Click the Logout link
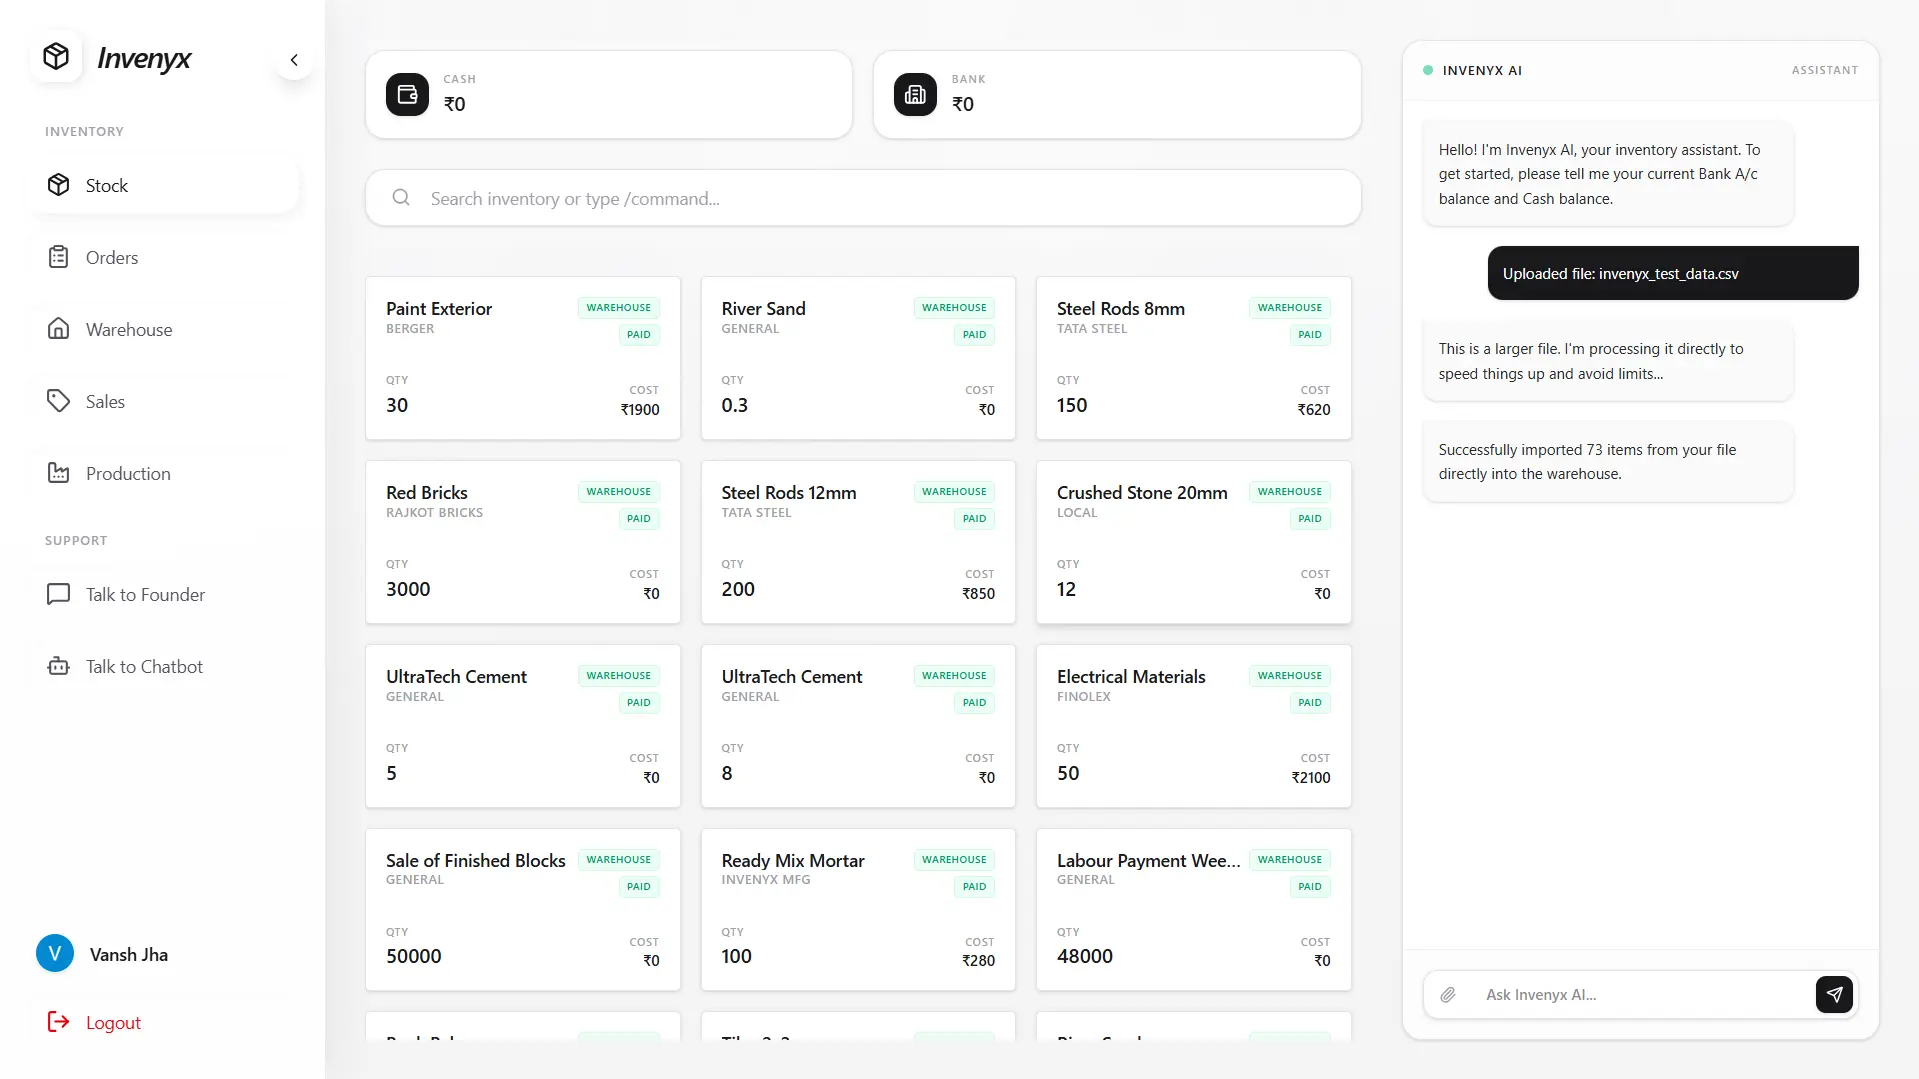Viewport: 1919px width, 1079px height. 113,1022
